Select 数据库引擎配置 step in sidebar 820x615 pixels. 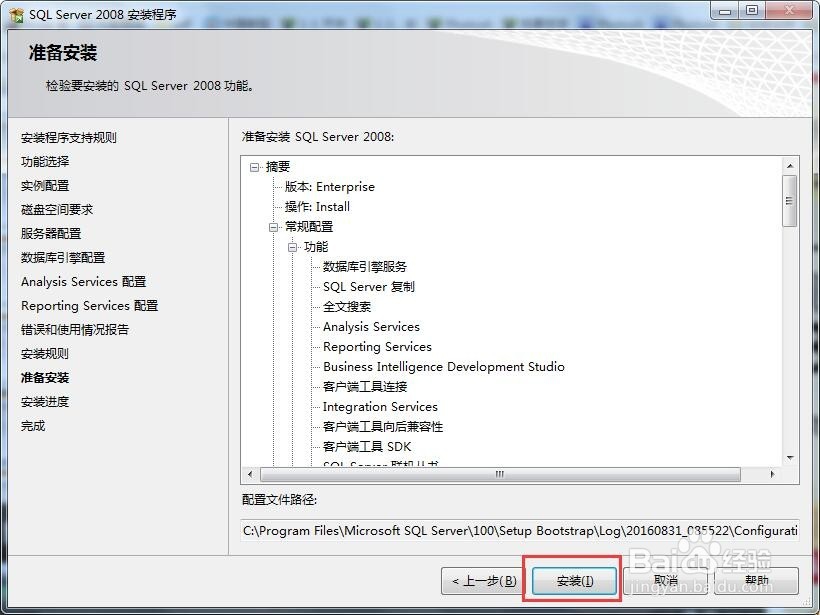63,258
